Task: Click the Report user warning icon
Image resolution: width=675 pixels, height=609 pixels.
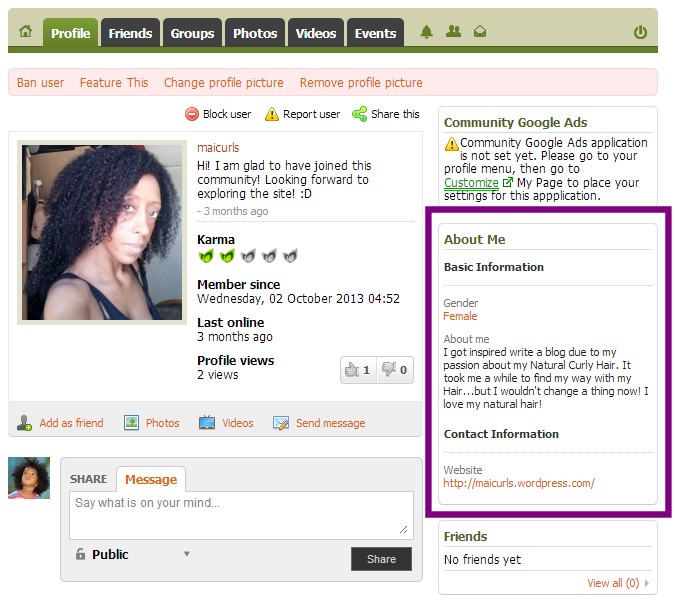Action: coord(272,114)
